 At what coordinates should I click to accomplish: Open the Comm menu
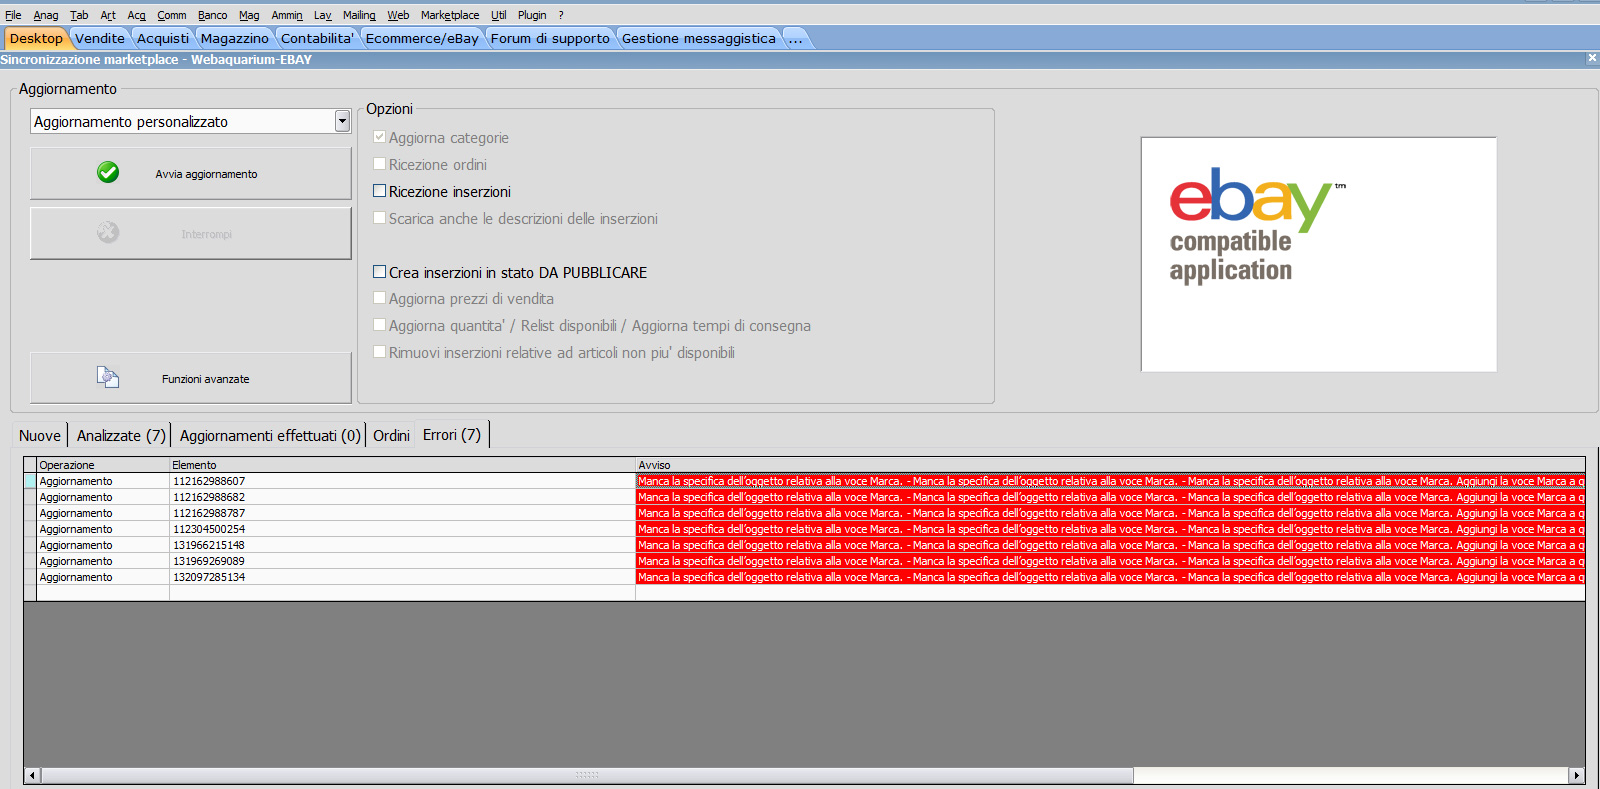172,15
